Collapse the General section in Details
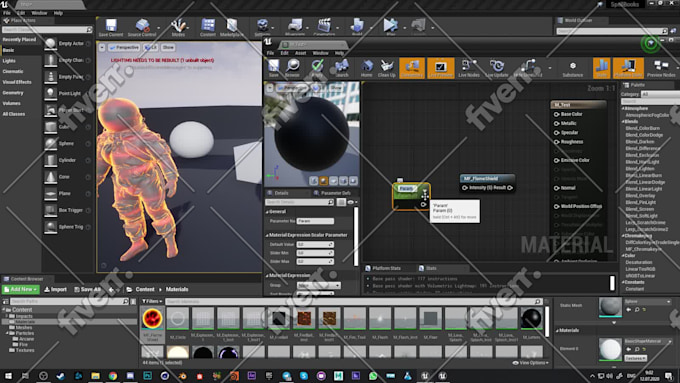The image size is (680, 383). point(267,212)
